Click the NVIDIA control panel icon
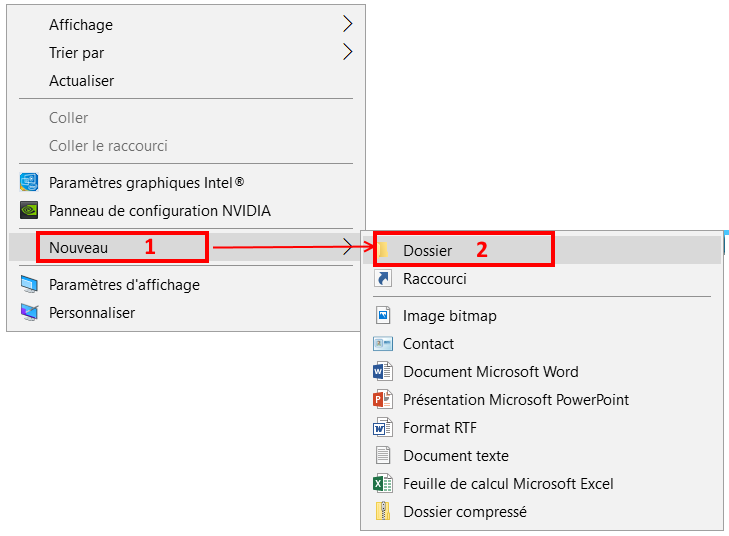Image resolution: width=729 pixels, height=536 pixels. (x=29, y=210)
